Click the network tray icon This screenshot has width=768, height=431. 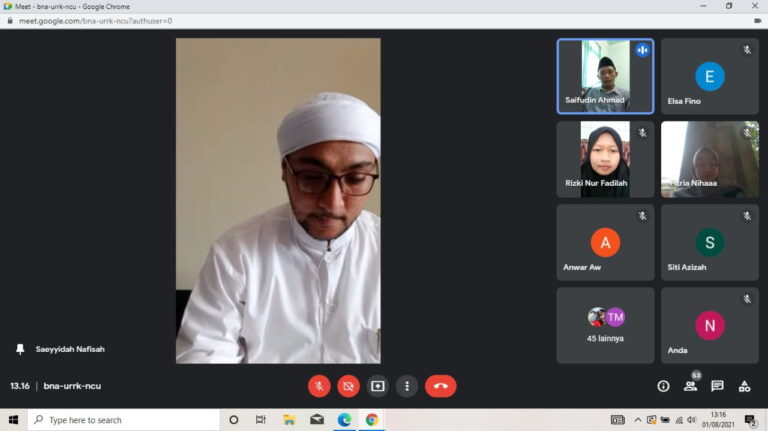click(678, 420)
